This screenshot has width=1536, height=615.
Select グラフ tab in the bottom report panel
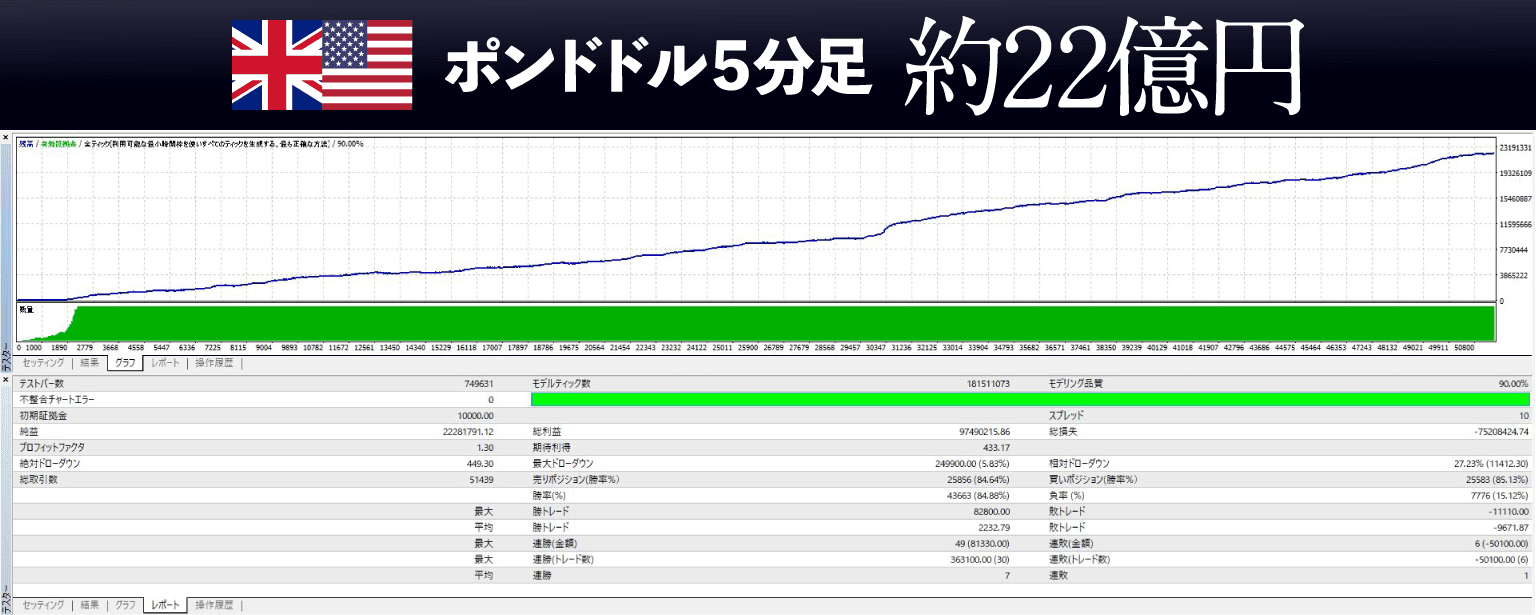(x=125, y=605)
